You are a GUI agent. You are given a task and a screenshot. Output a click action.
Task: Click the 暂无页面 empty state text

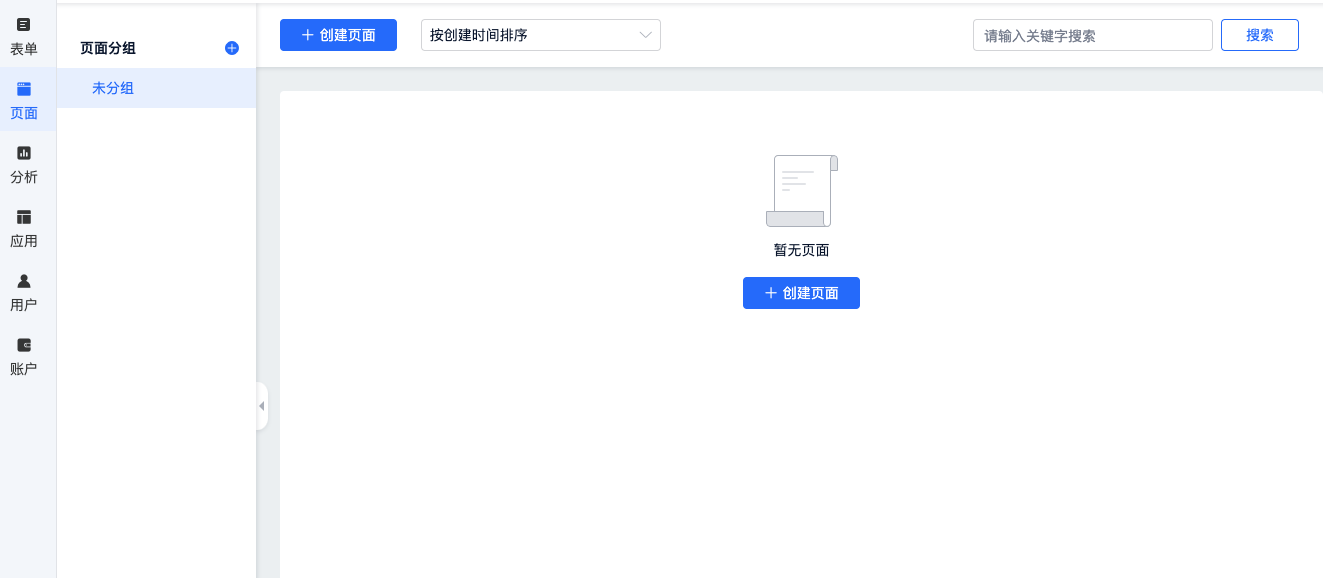[x=801, y=250]
